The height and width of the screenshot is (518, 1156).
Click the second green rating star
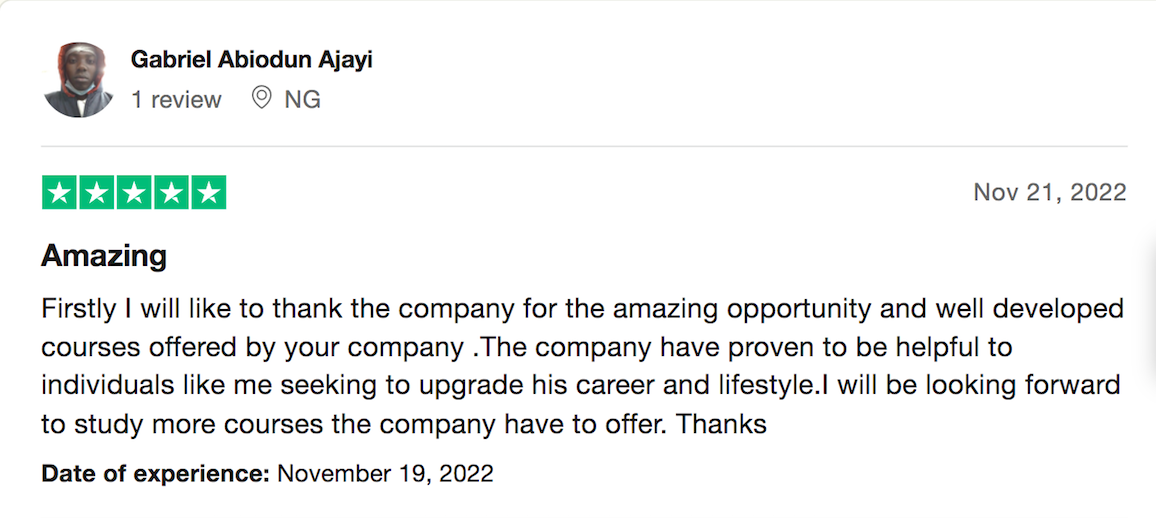click(97, 193)
